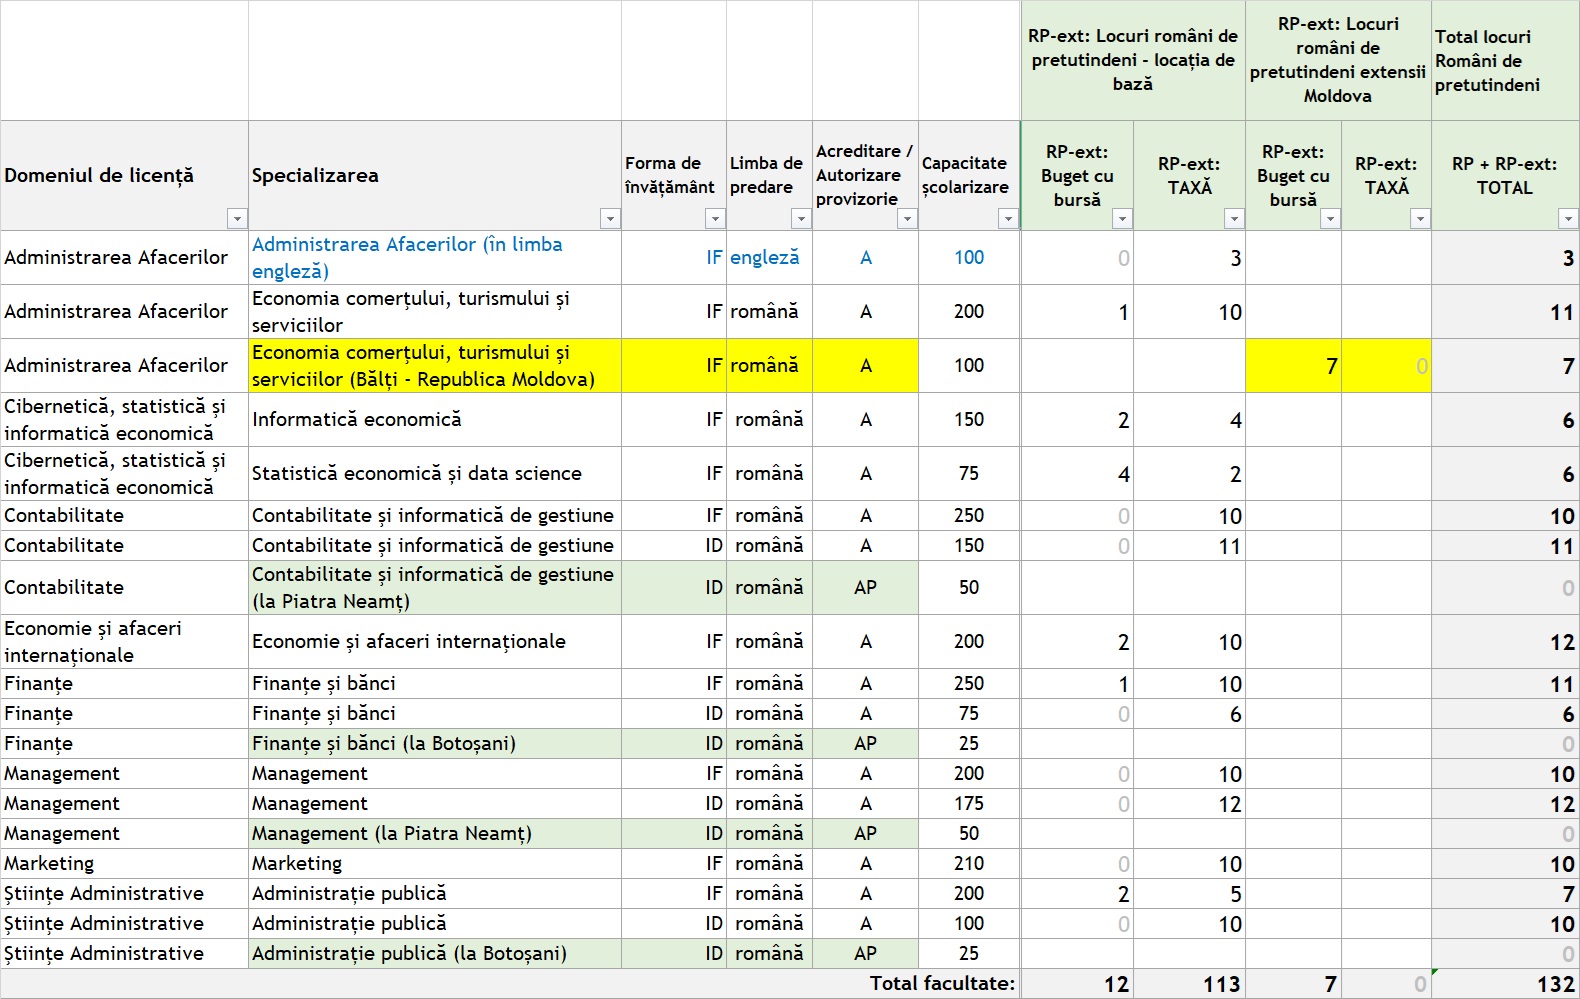Select capacity cell 75 for Statistică economică
Image resolution: width=1580 pixels, height=999 pixels.
tap(969, 474)
